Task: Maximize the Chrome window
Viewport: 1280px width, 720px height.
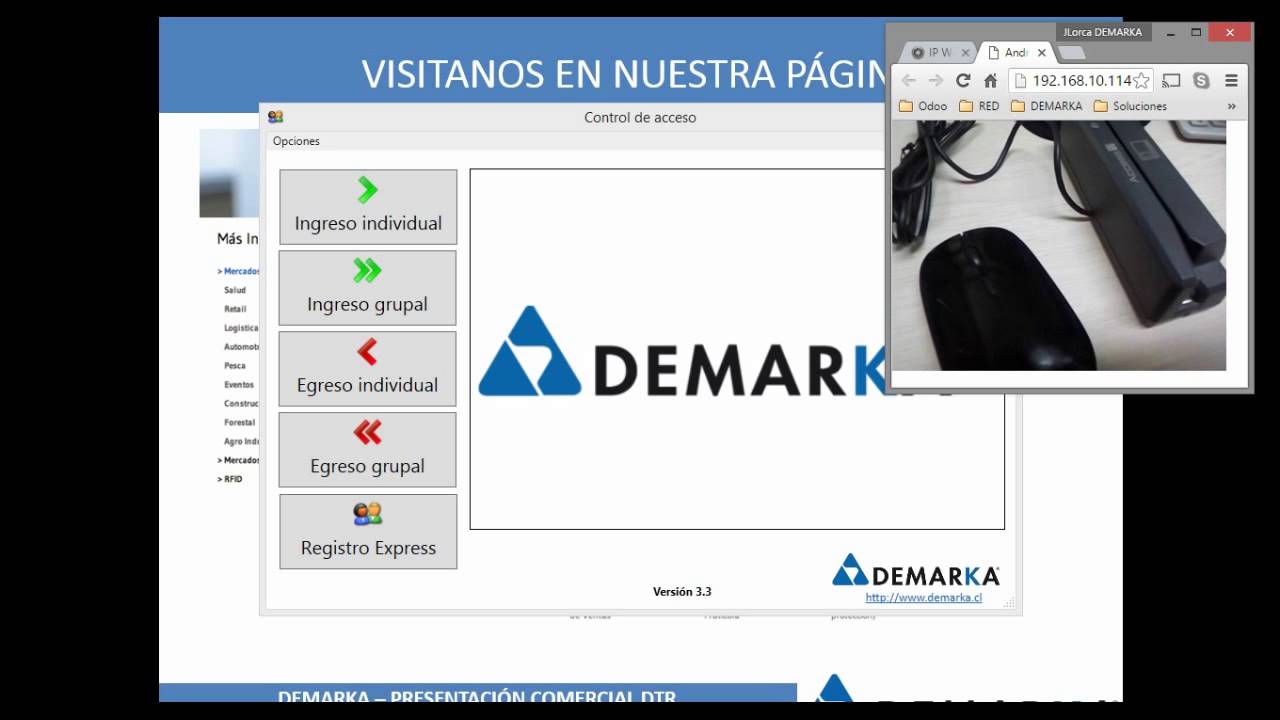Action: click(1196, 32)
